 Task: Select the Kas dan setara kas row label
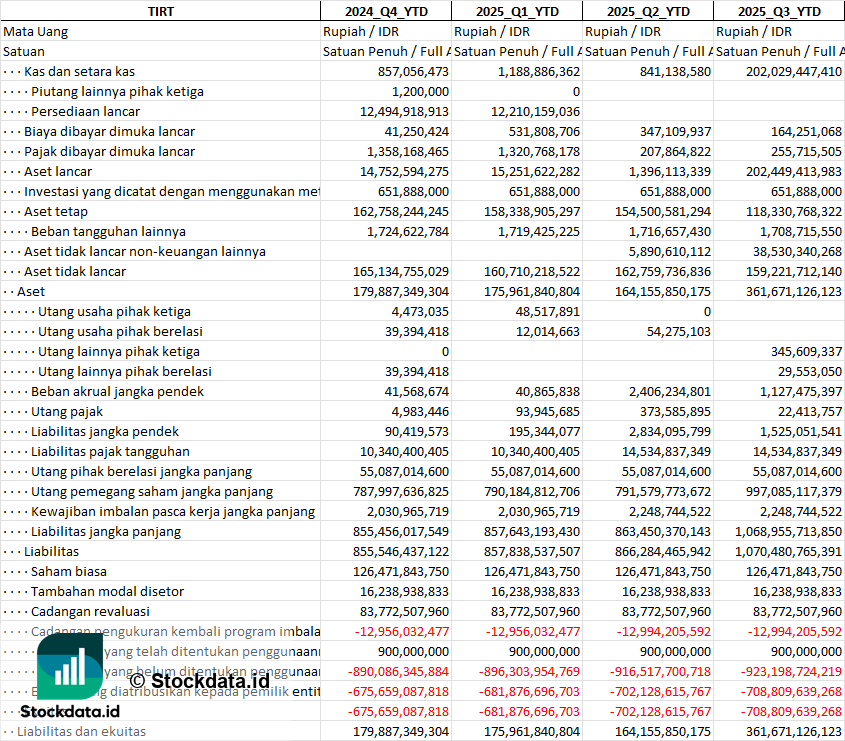(80, 71)
